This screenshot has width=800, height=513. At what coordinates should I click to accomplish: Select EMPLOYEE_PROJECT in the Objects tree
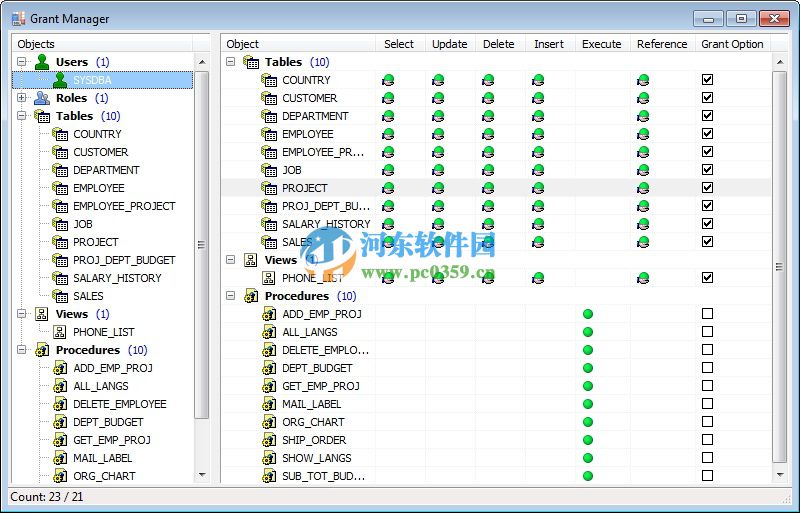point(124,206)
